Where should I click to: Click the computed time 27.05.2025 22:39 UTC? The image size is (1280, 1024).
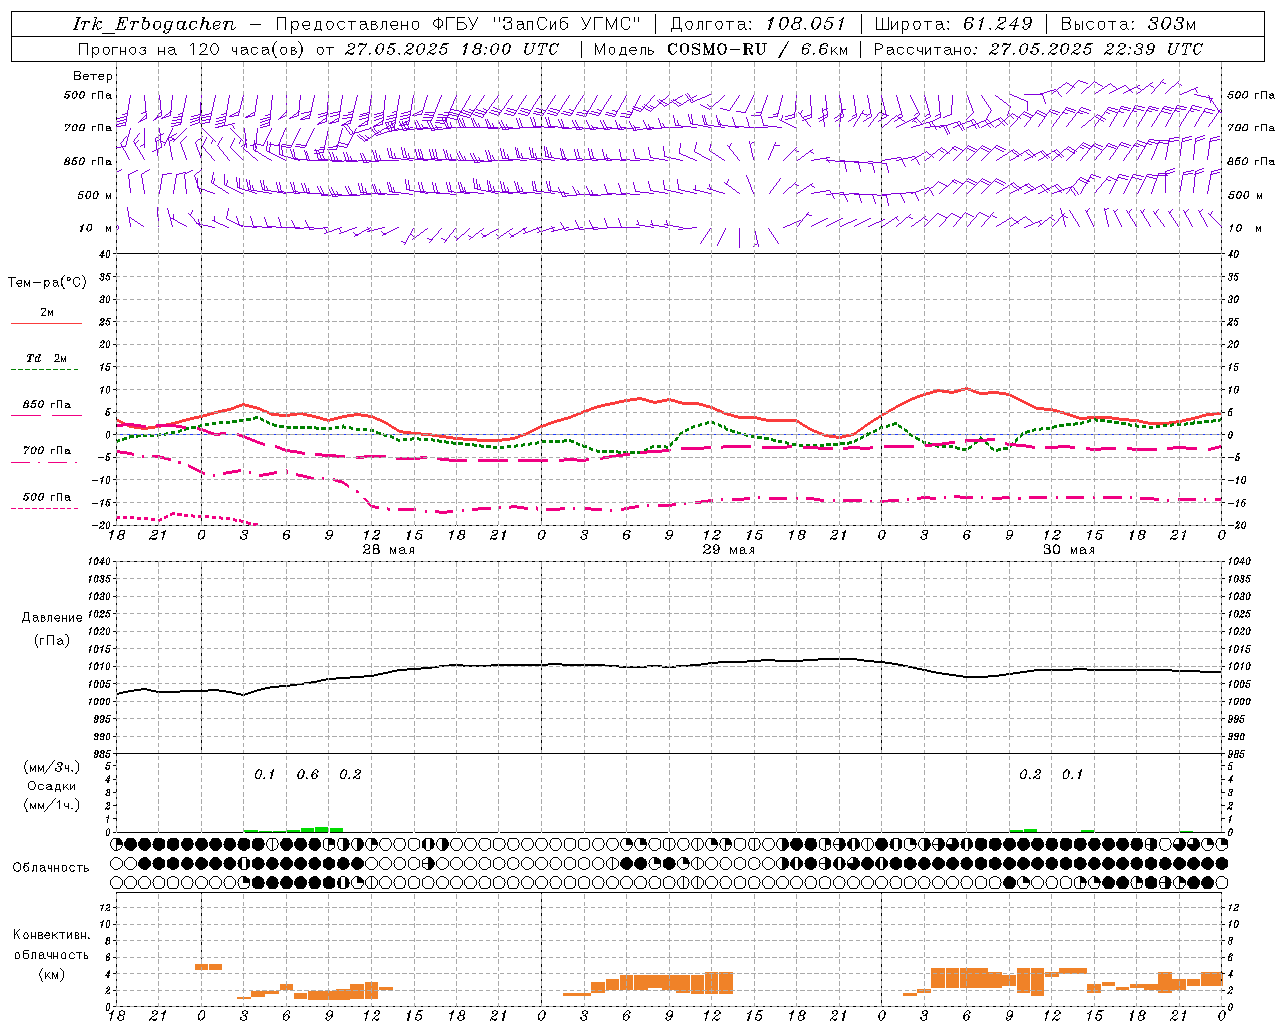tap(1096, 49)
